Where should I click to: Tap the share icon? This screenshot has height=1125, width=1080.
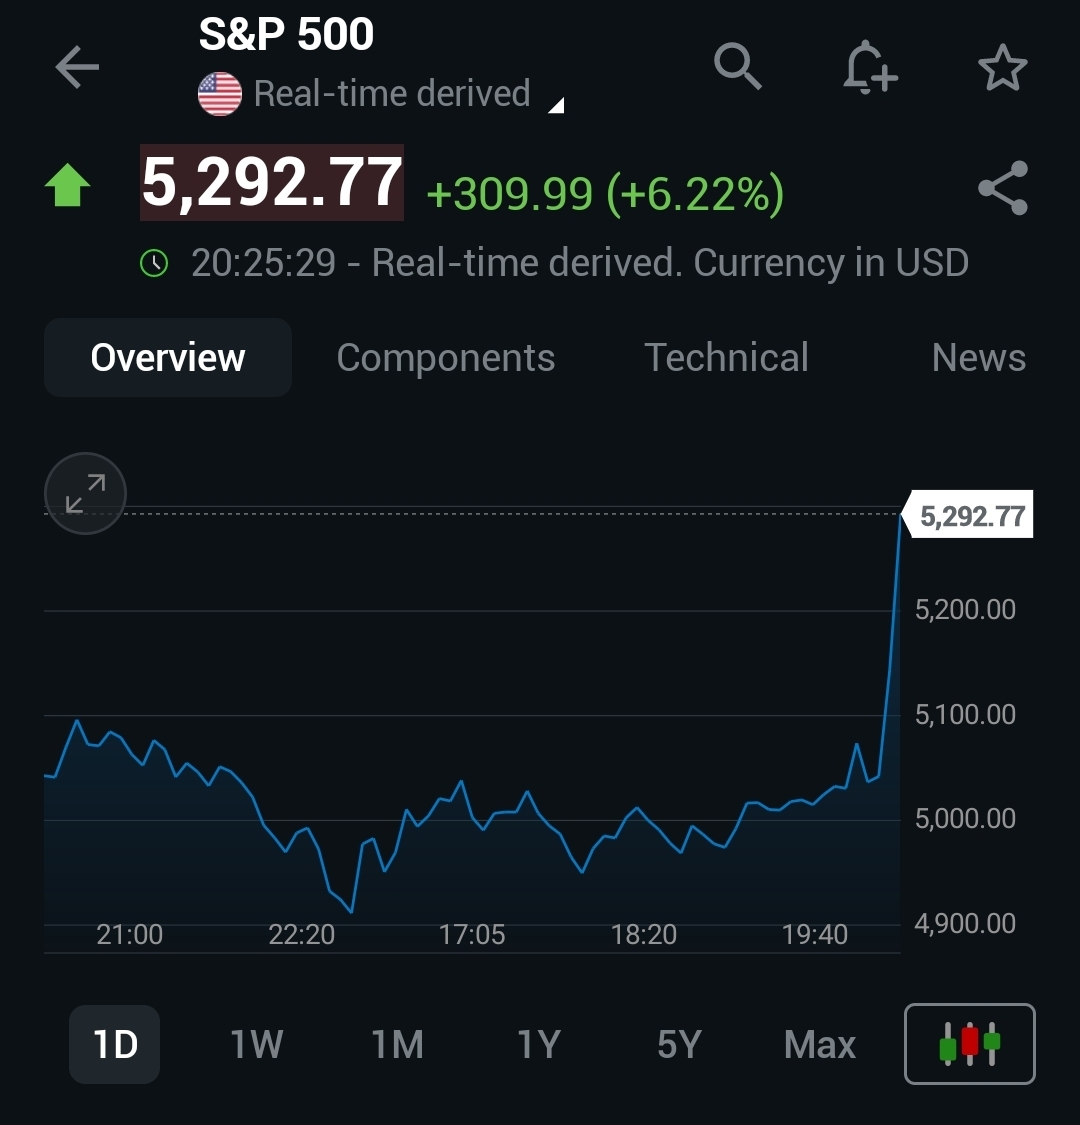[1002, 188]
